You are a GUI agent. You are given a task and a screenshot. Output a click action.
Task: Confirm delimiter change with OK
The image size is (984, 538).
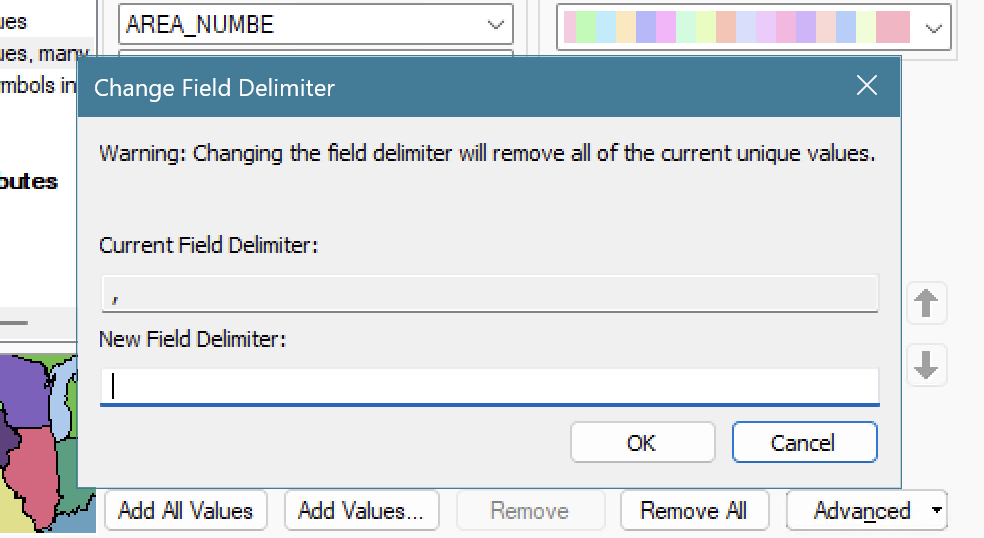tap(642, 443)
